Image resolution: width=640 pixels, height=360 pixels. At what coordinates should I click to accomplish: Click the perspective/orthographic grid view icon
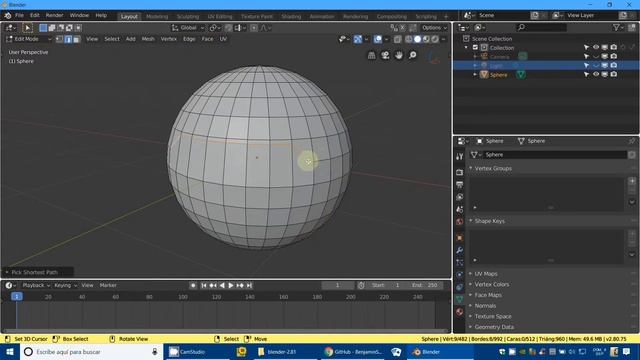[371, 55]
